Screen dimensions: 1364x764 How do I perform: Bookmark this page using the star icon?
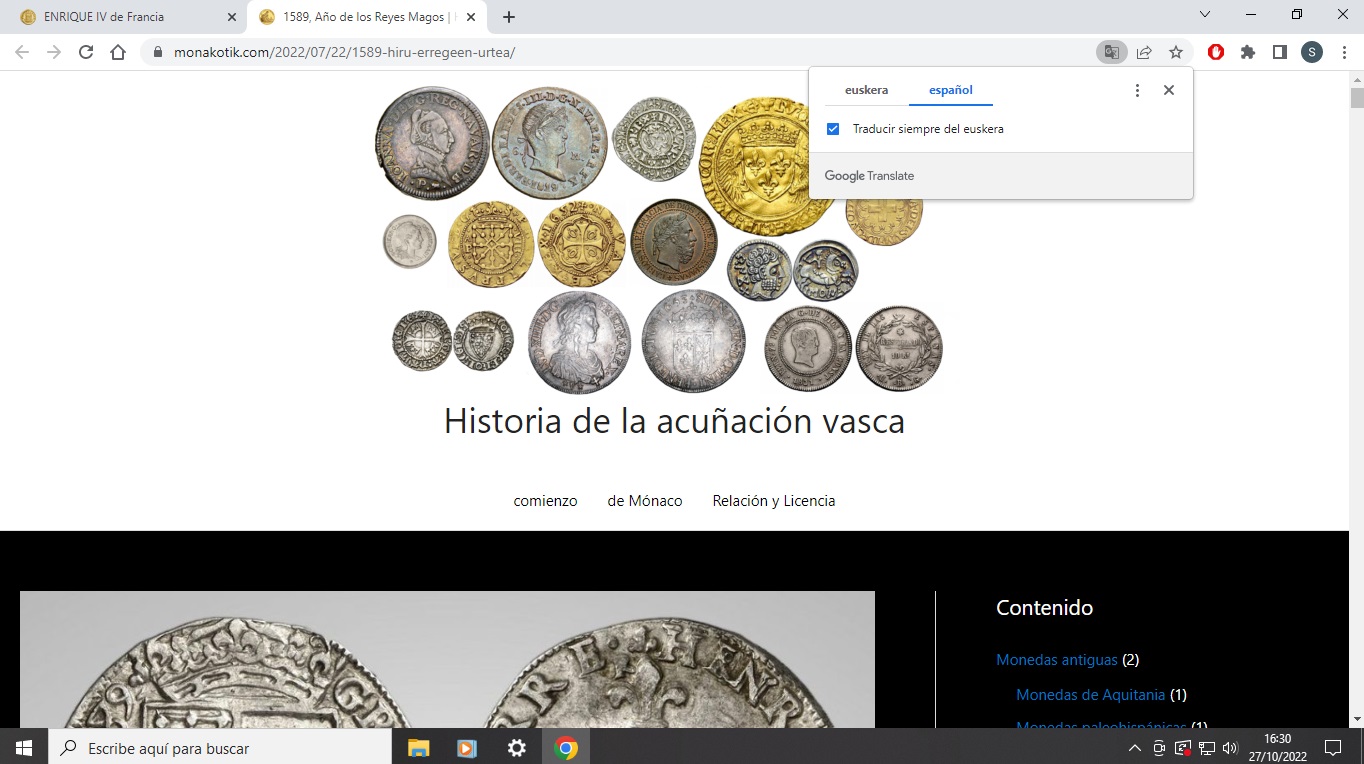[1176, 51]
